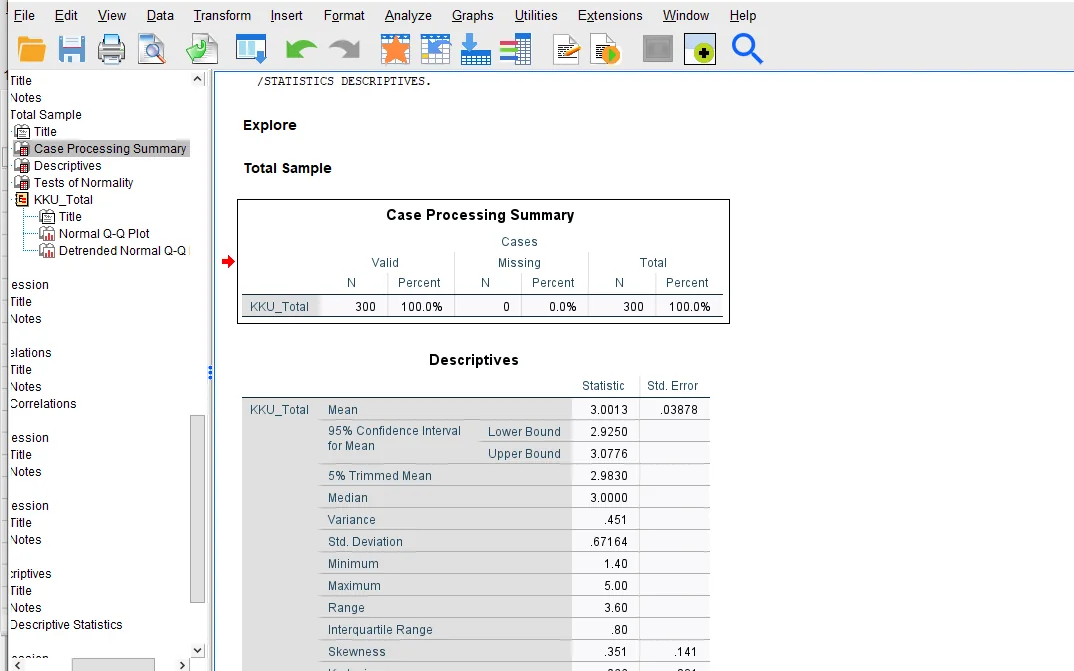Select Correlations item in outline
The height and width of the screenshot is (671, 1074).
43,403
